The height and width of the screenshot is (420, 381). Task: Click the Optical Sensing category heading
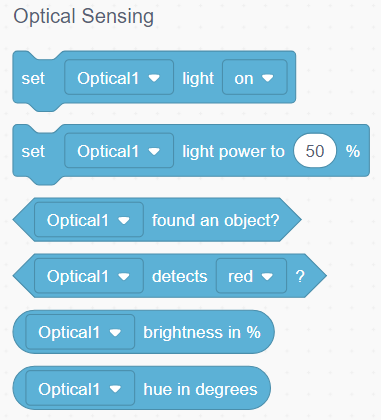coord(83,17)
